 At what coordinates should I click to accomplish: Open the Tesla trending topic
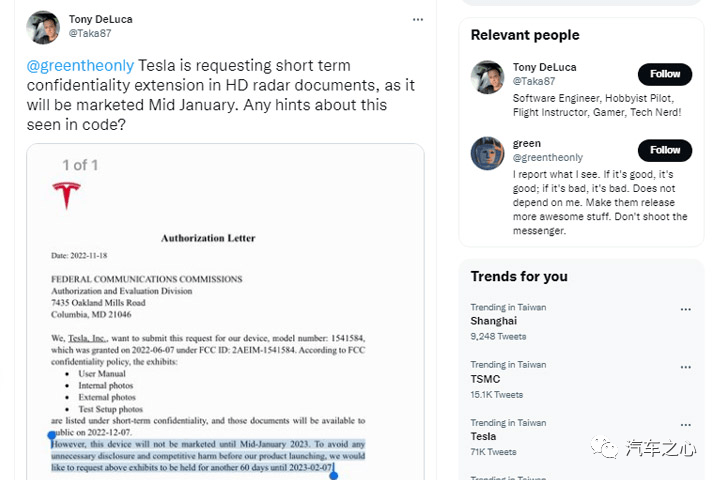click(x=484, y=437)
